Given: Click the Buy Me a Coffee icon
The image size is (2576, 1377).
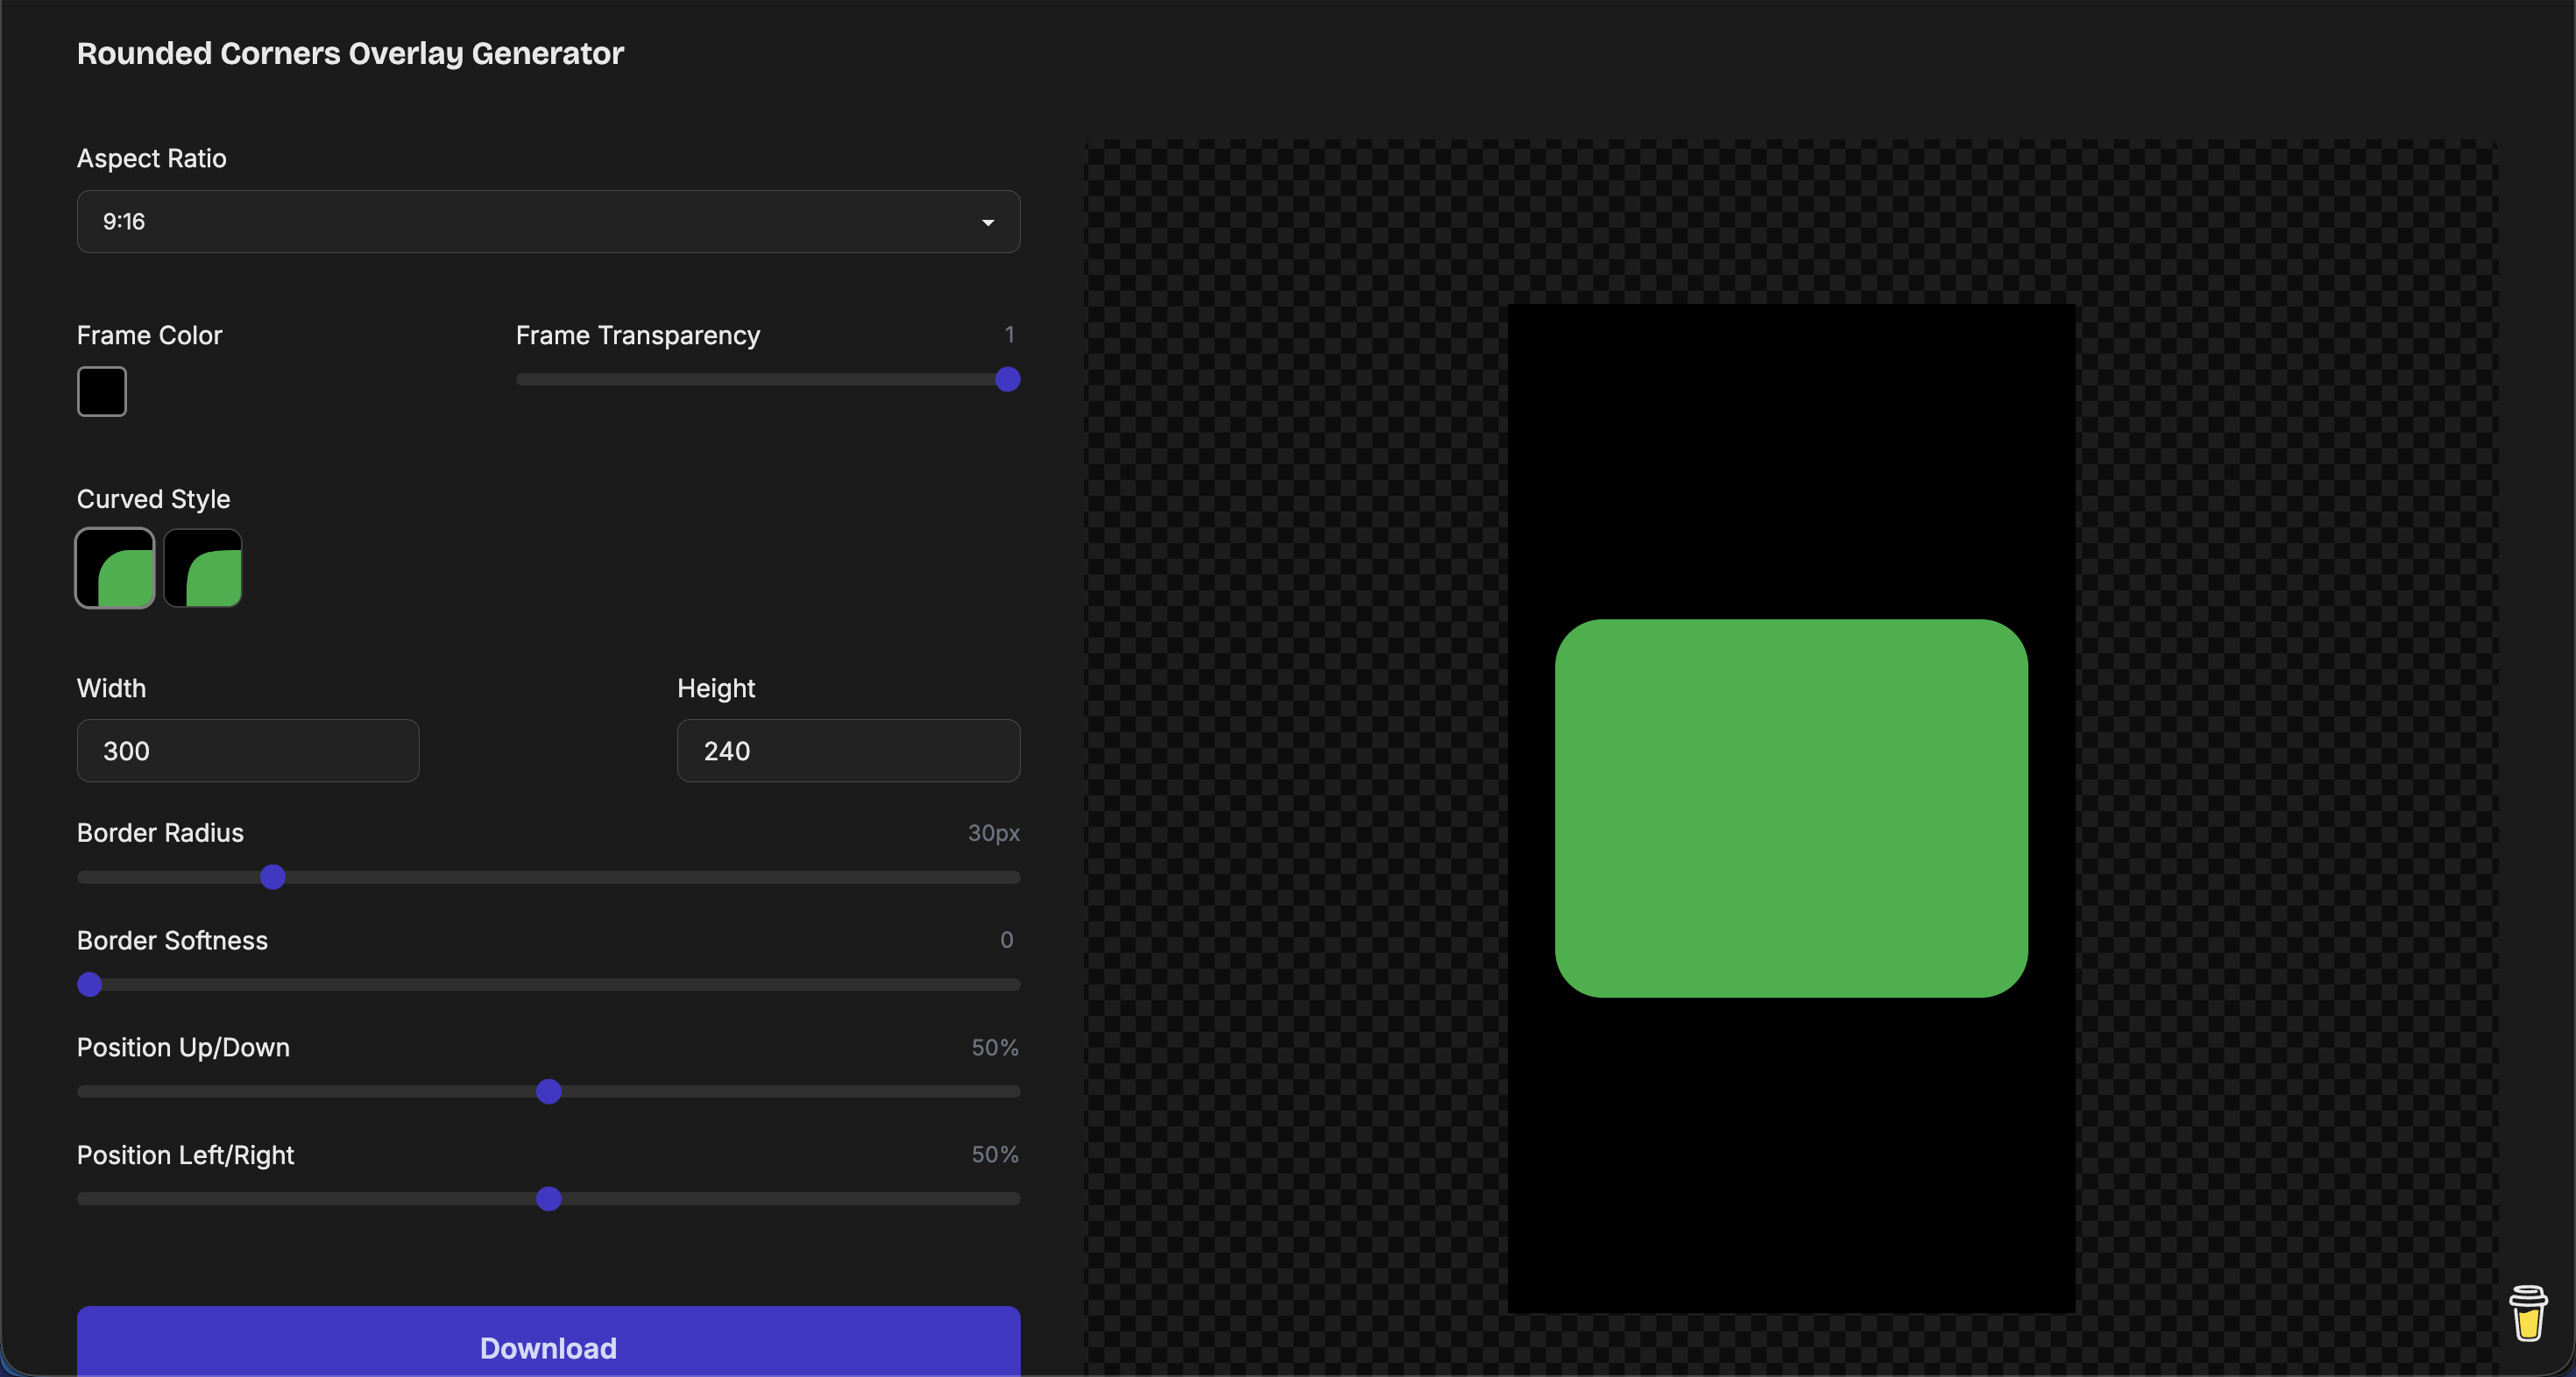Looking at the screenshot, I should [x=2528, y=1314].
